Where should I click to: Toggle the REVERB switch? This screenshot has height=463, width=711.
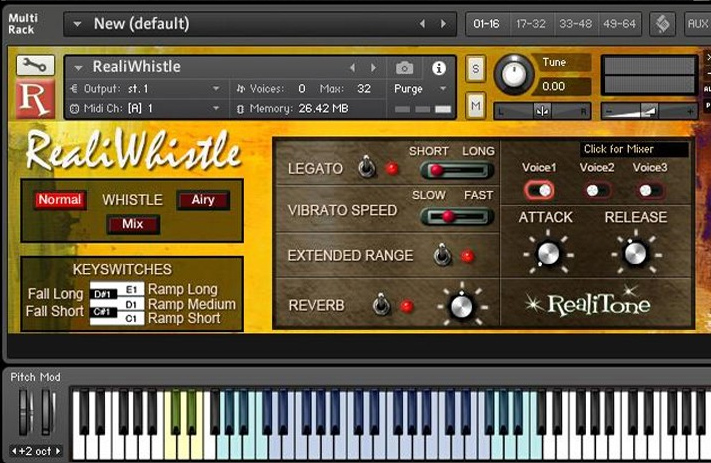pyautogui.click(x=381, y=304)
